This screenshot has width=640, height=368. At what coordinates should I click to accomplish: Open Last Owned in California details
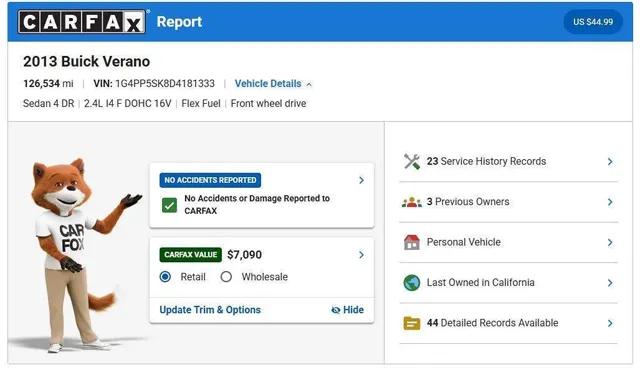[x=508, y=283]
